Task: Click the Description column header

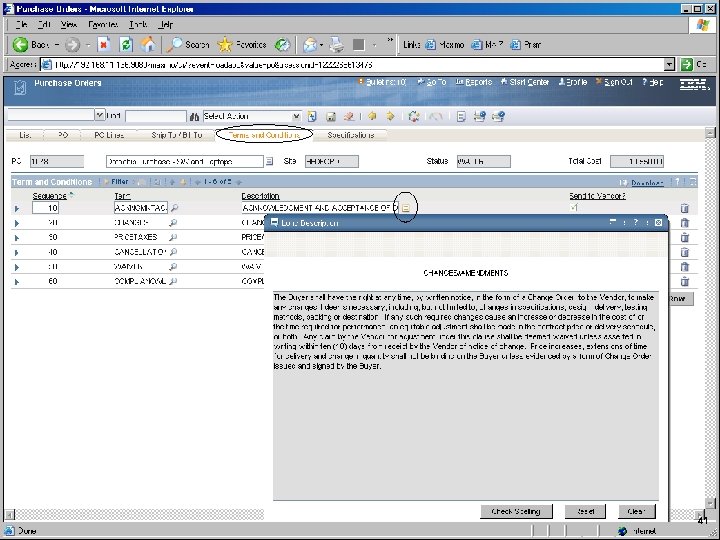Action: point(260,196)
